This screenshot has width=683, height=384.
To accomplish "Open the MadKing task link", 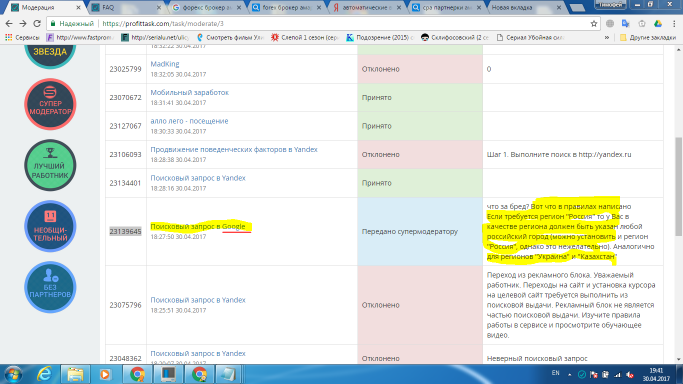I will pos(165,64).
